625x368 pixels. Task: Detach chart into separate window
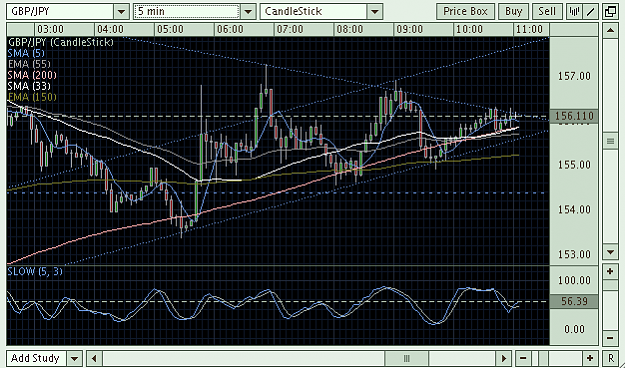point(610,12)
